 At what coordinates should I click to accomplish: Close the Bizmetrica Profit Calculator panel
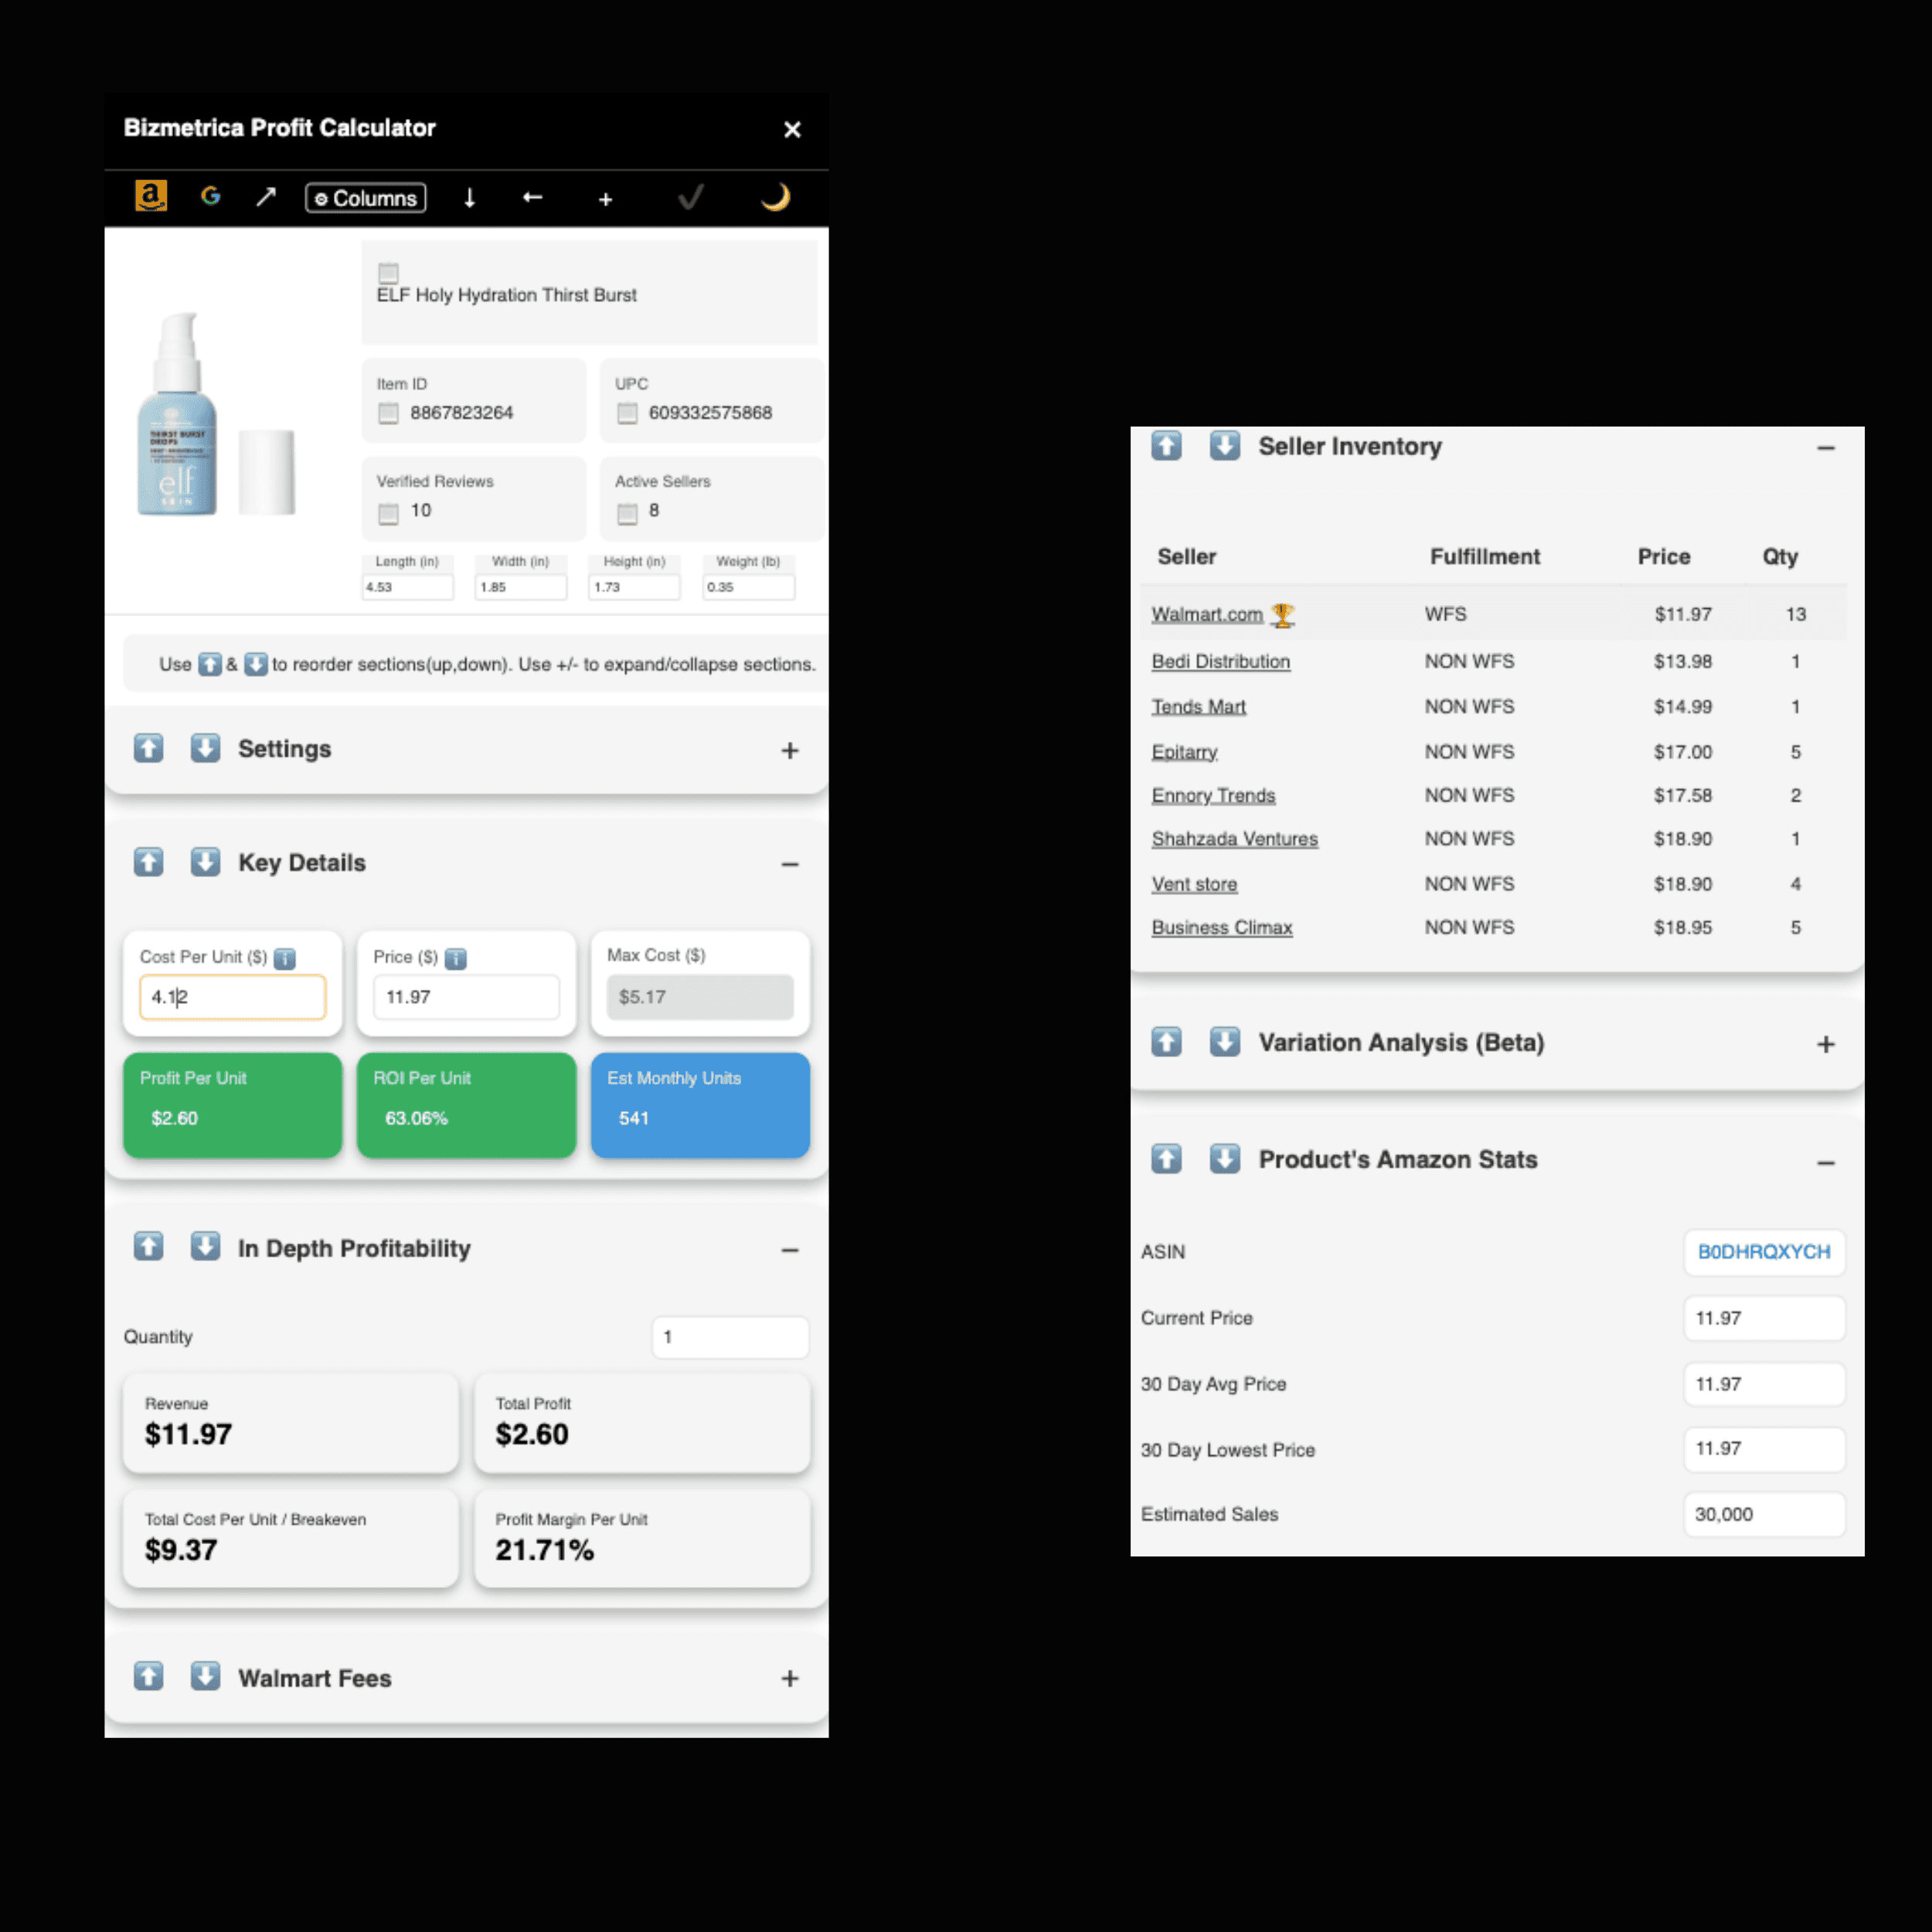pyautogui.click(x=792, y=129)
